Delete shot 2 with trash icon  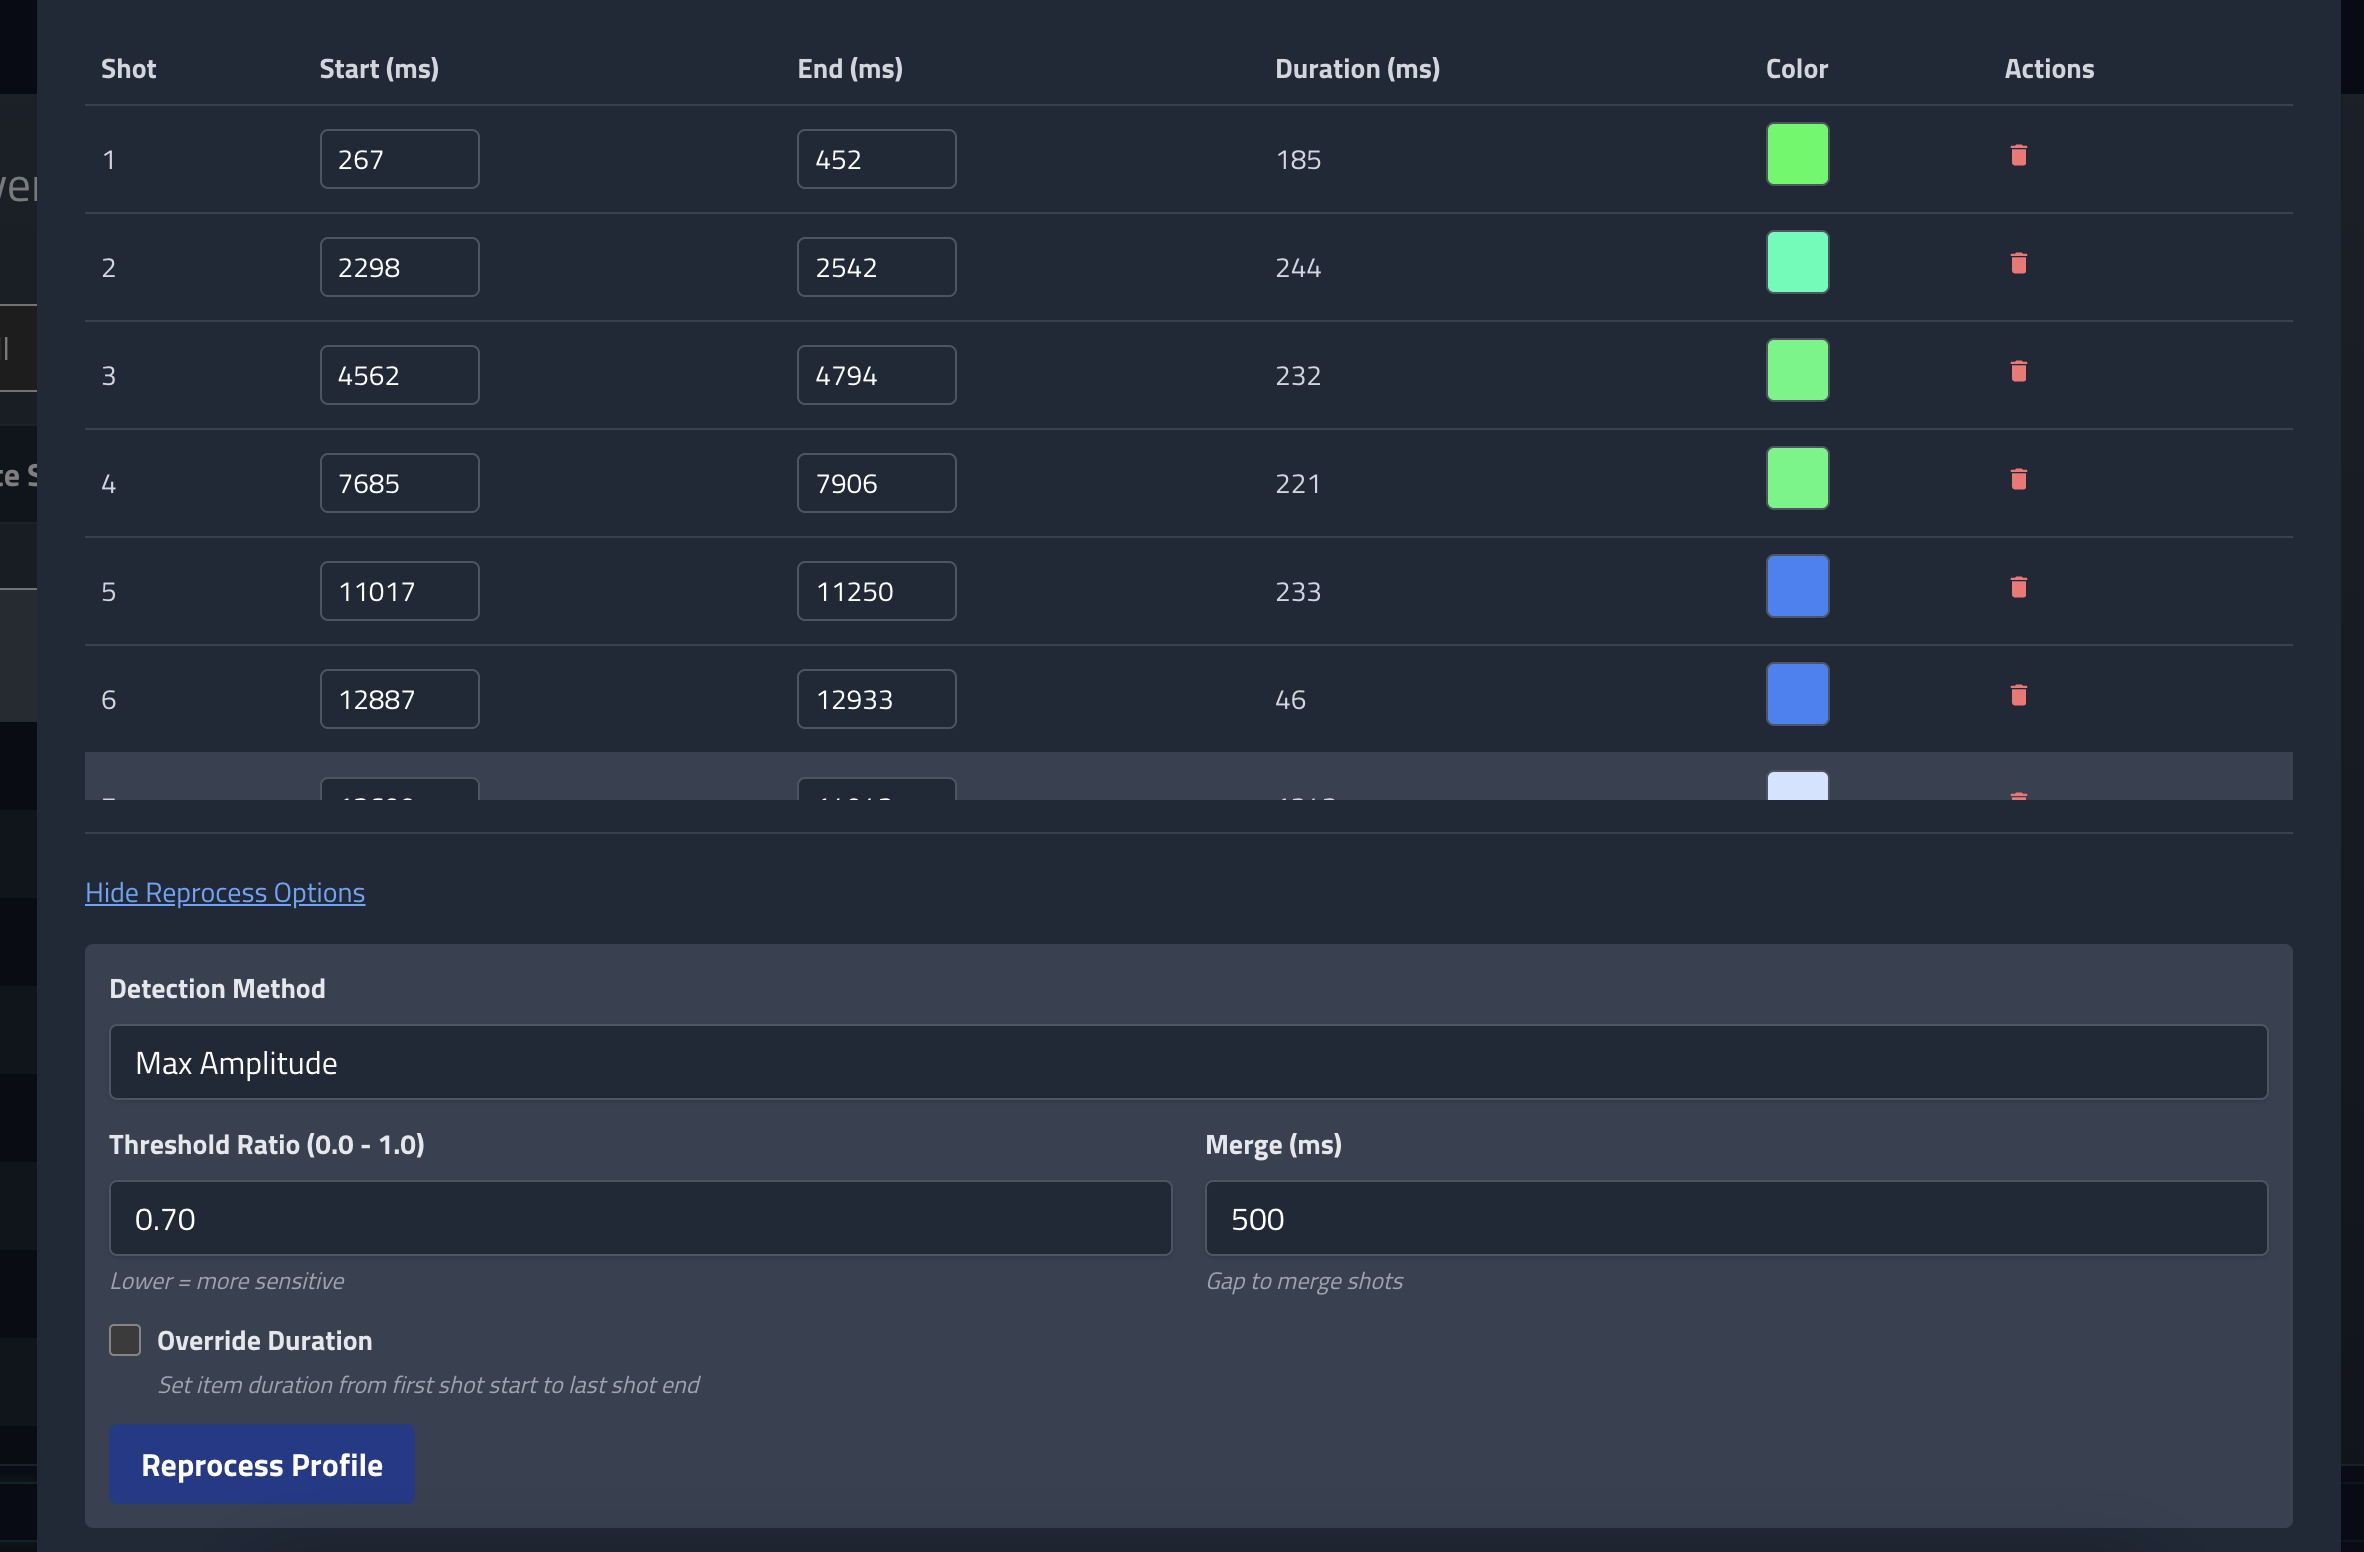pyautogui.click(x=2018, y=263)
